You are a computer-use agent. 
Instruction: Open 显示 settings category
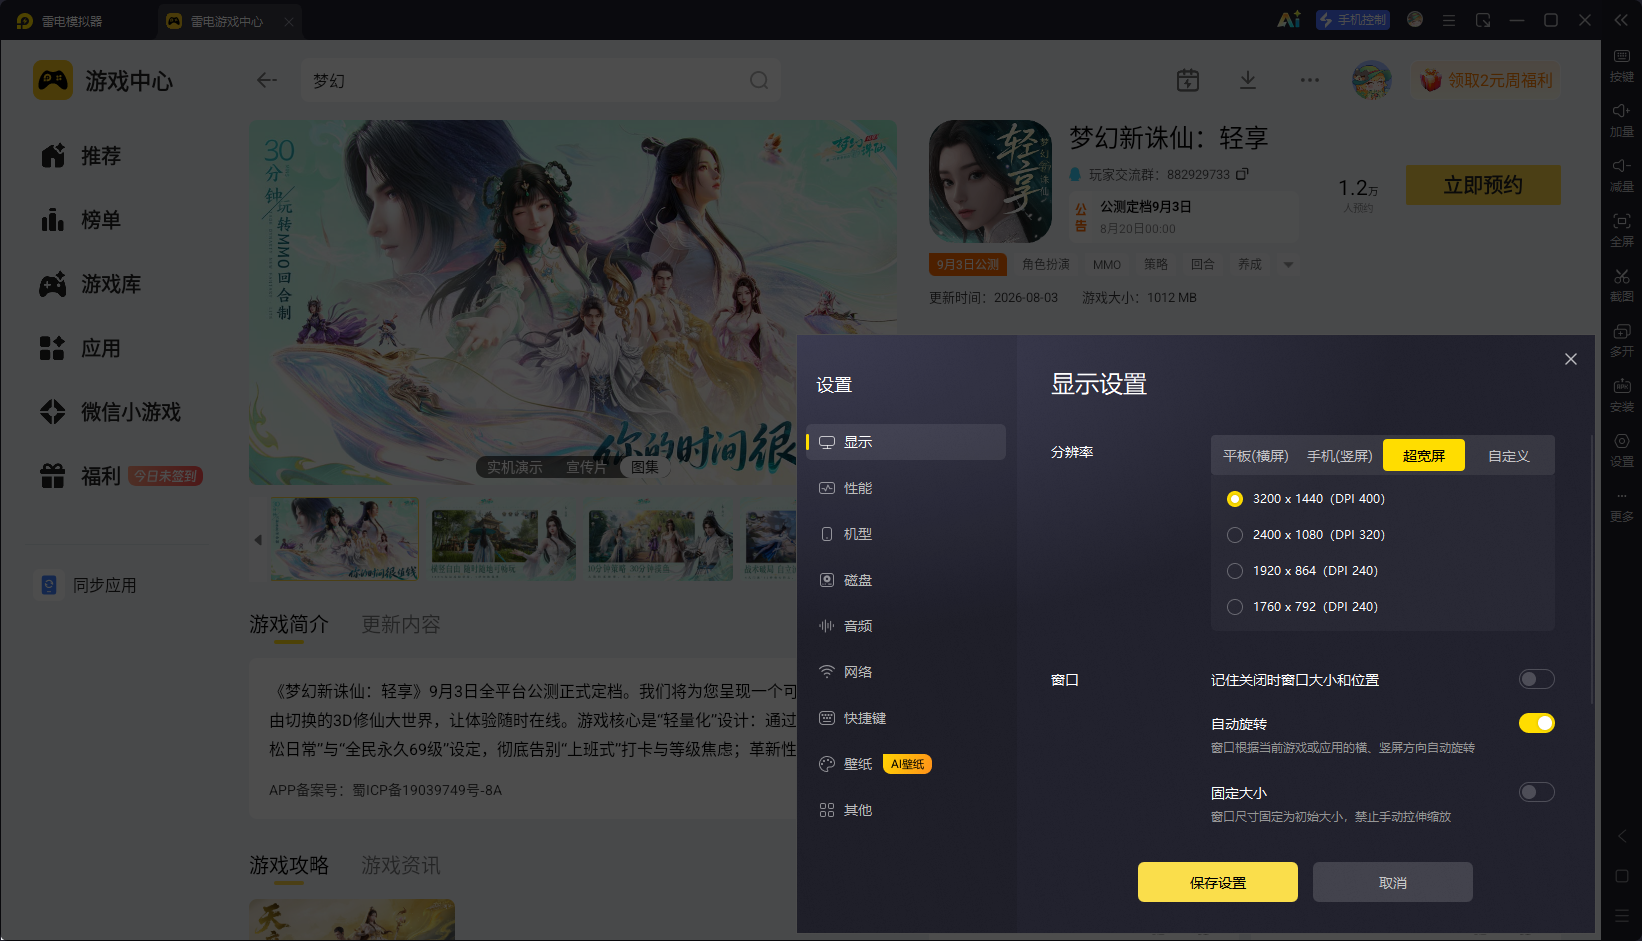(x=906, y=442)
